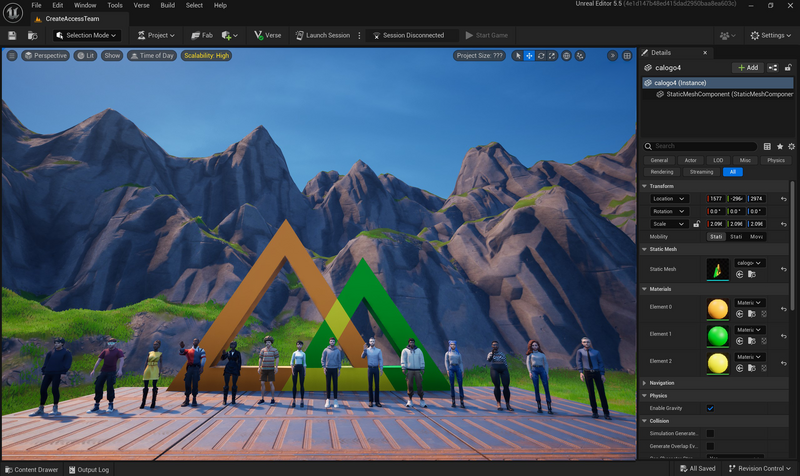Open the quick add content dropdown
This screenshot has width=800, height=476.
pos(229,35)
